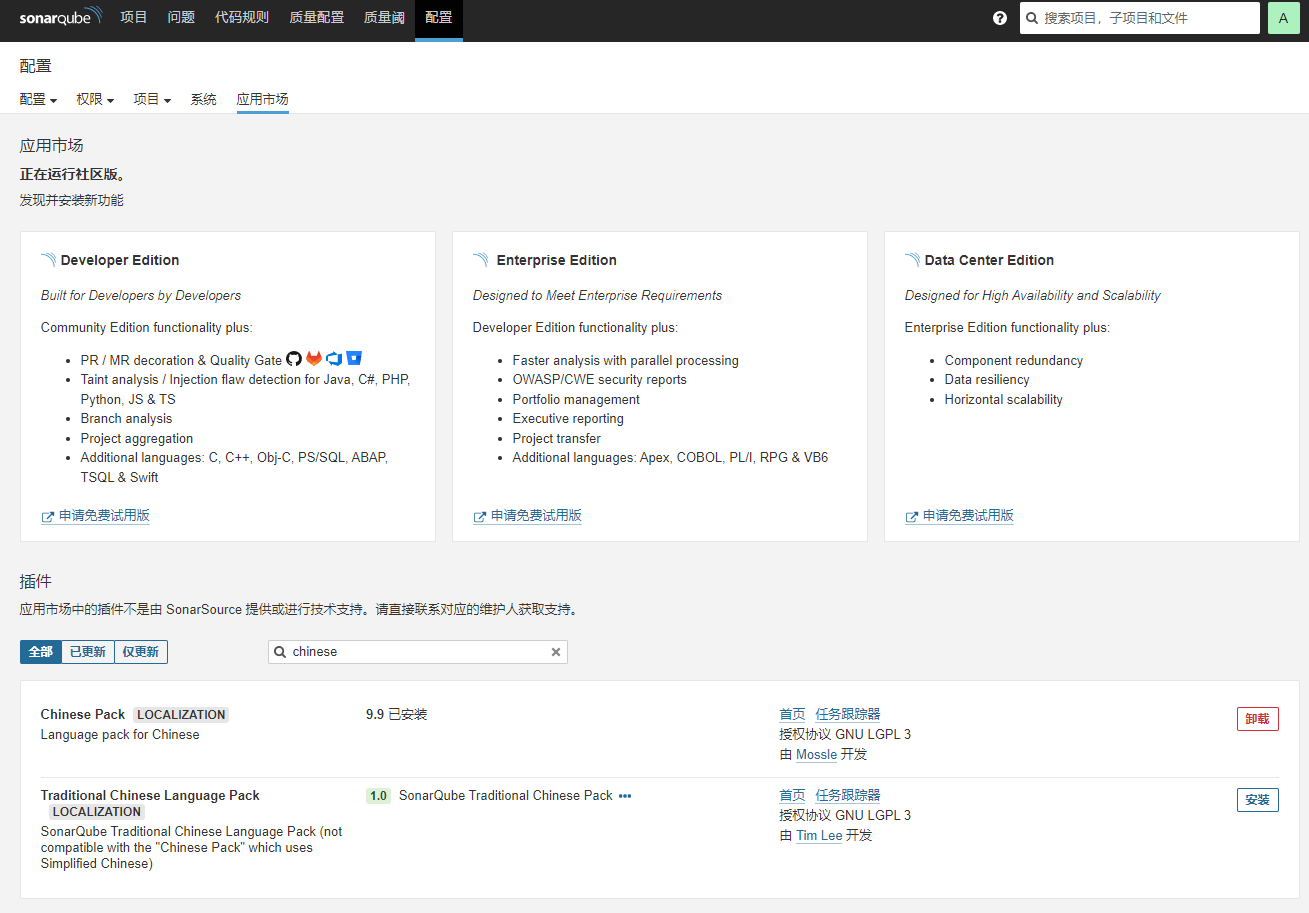Click 申请免费试用版 link for Enterprise Edition
Viewport: 1309px width, 913px height.
pyautogui.click(x=536, y=516)
